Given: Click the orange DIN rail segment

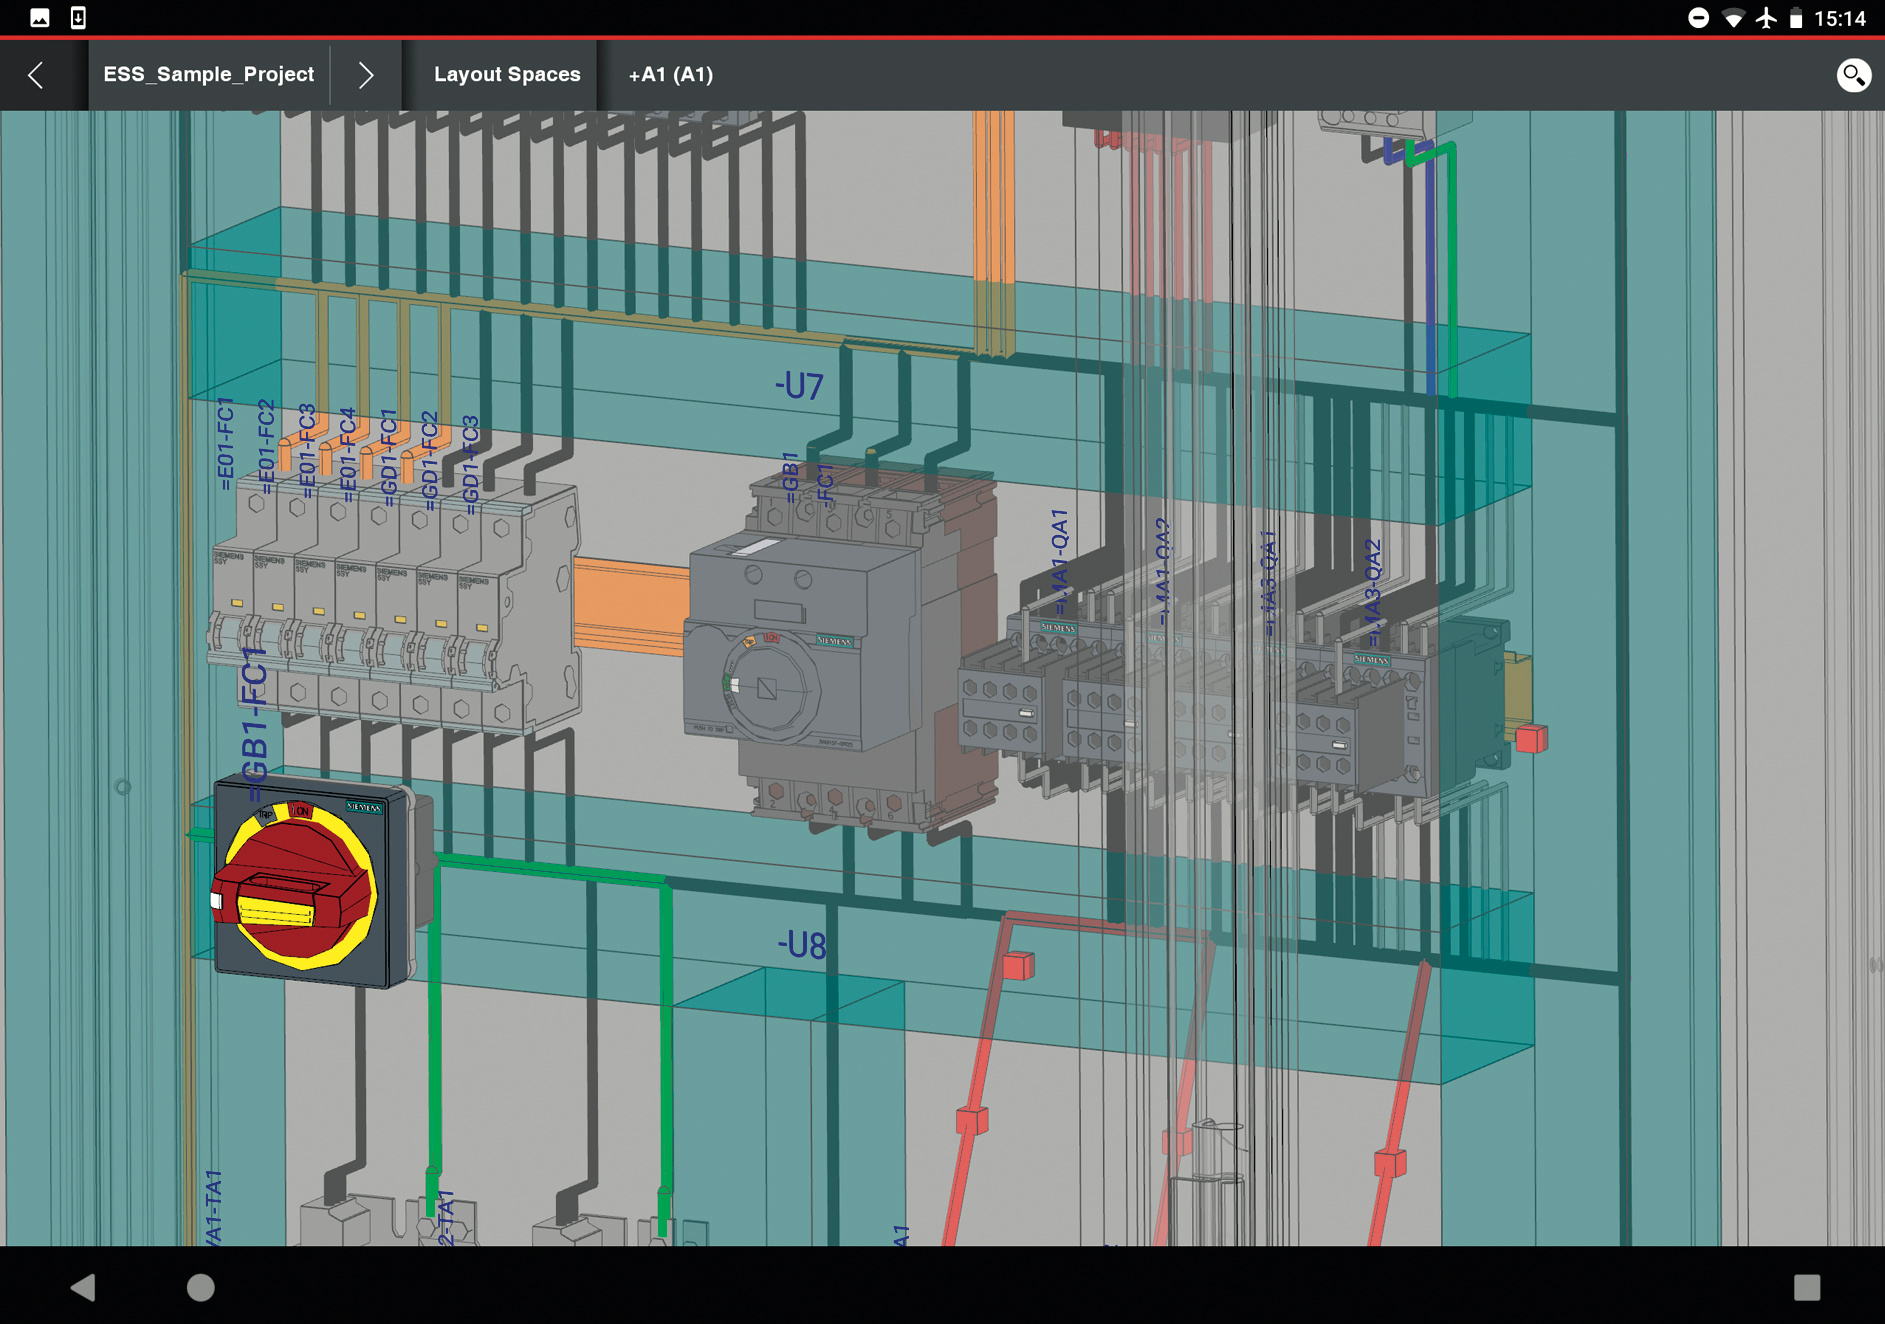Looking at the screenshot, I should pos(629,605).
